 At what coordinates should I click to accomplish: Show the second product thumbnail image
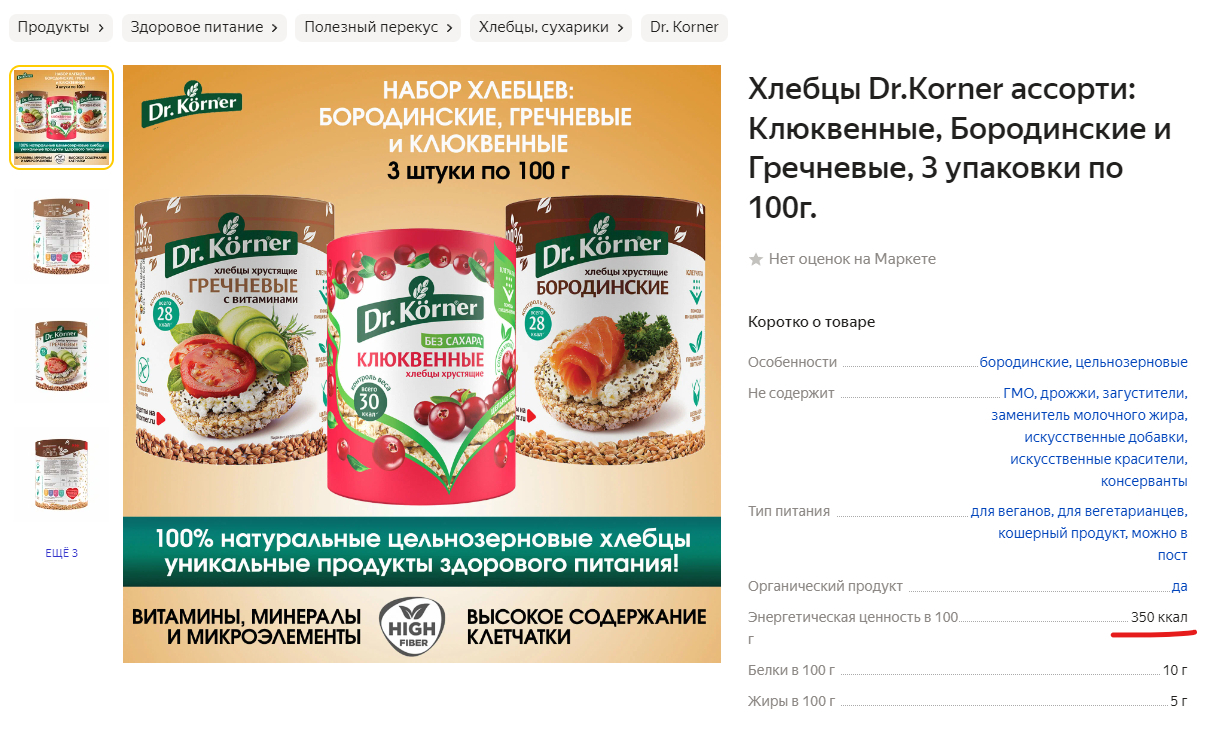click(61, 236)
